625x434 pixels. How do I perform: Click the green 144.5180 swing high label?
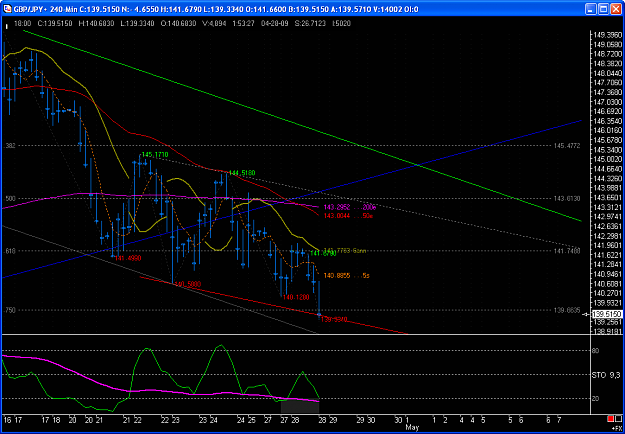pyautogui.click(x=242, y=173)
